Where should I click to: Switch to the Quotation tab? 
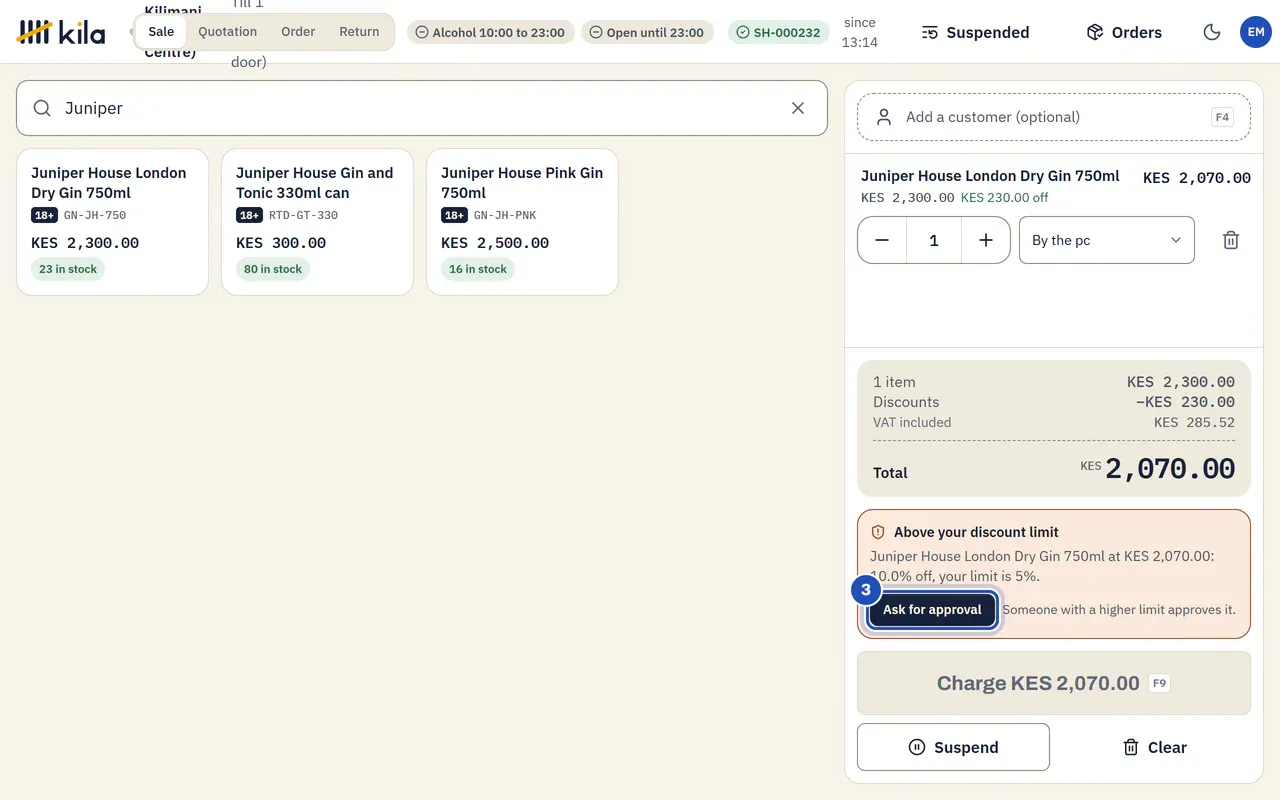click(x=228, y=32)
